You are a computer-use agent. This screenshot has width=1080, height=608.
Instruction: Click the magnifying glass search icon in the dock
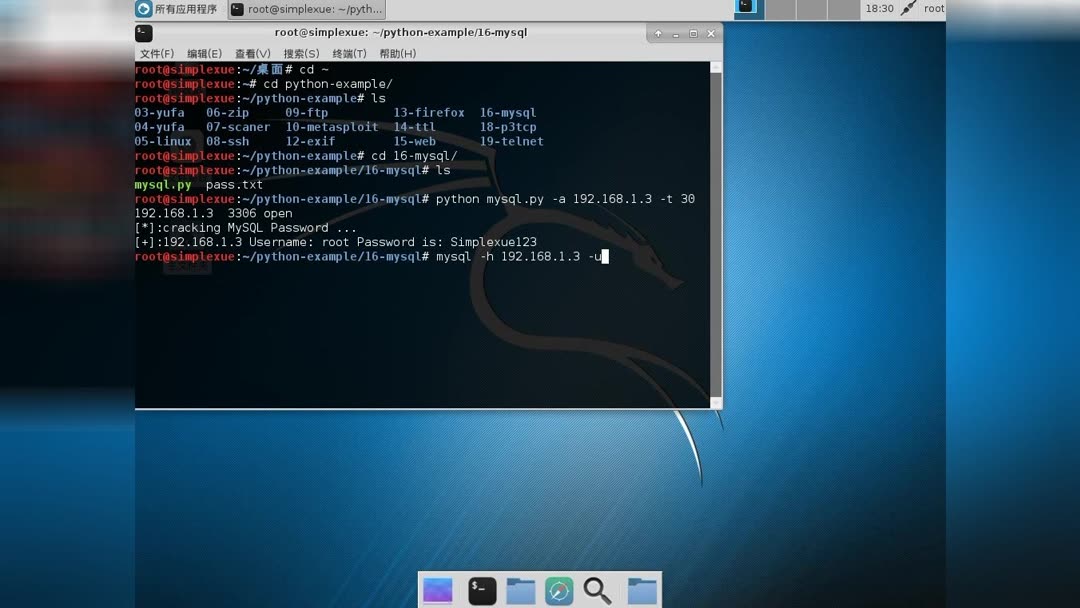click(597, 590)
